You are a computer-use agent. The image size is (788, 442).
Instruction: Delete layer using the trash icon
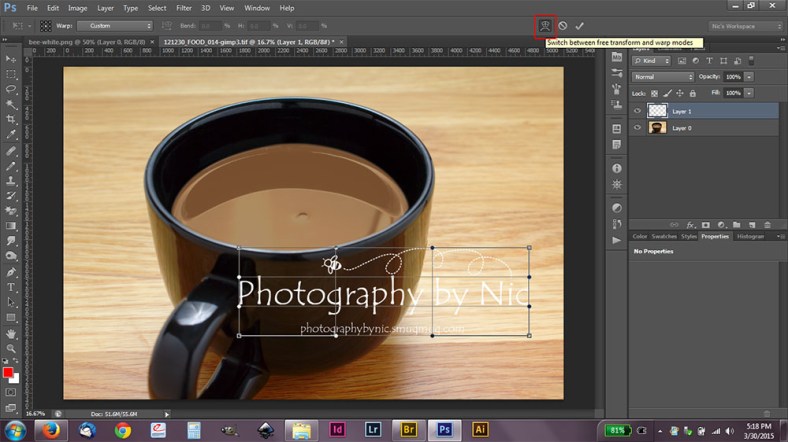[x=768, y=224]
